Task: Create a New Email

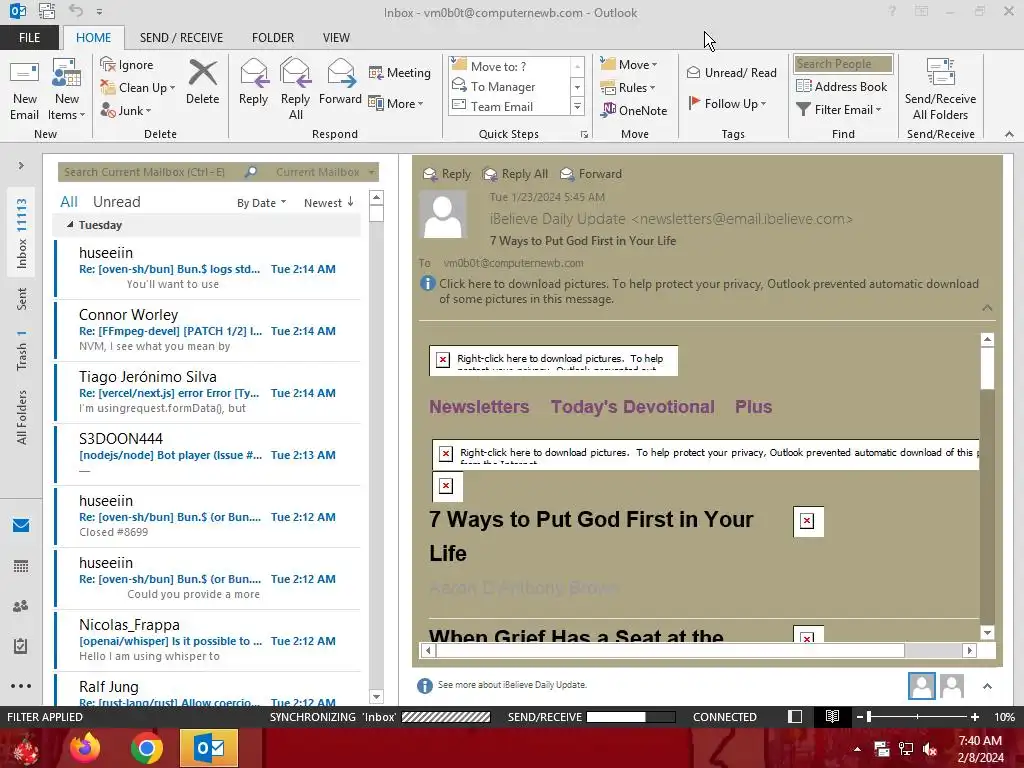Action: pyautogui.click(x=24, y=90)
